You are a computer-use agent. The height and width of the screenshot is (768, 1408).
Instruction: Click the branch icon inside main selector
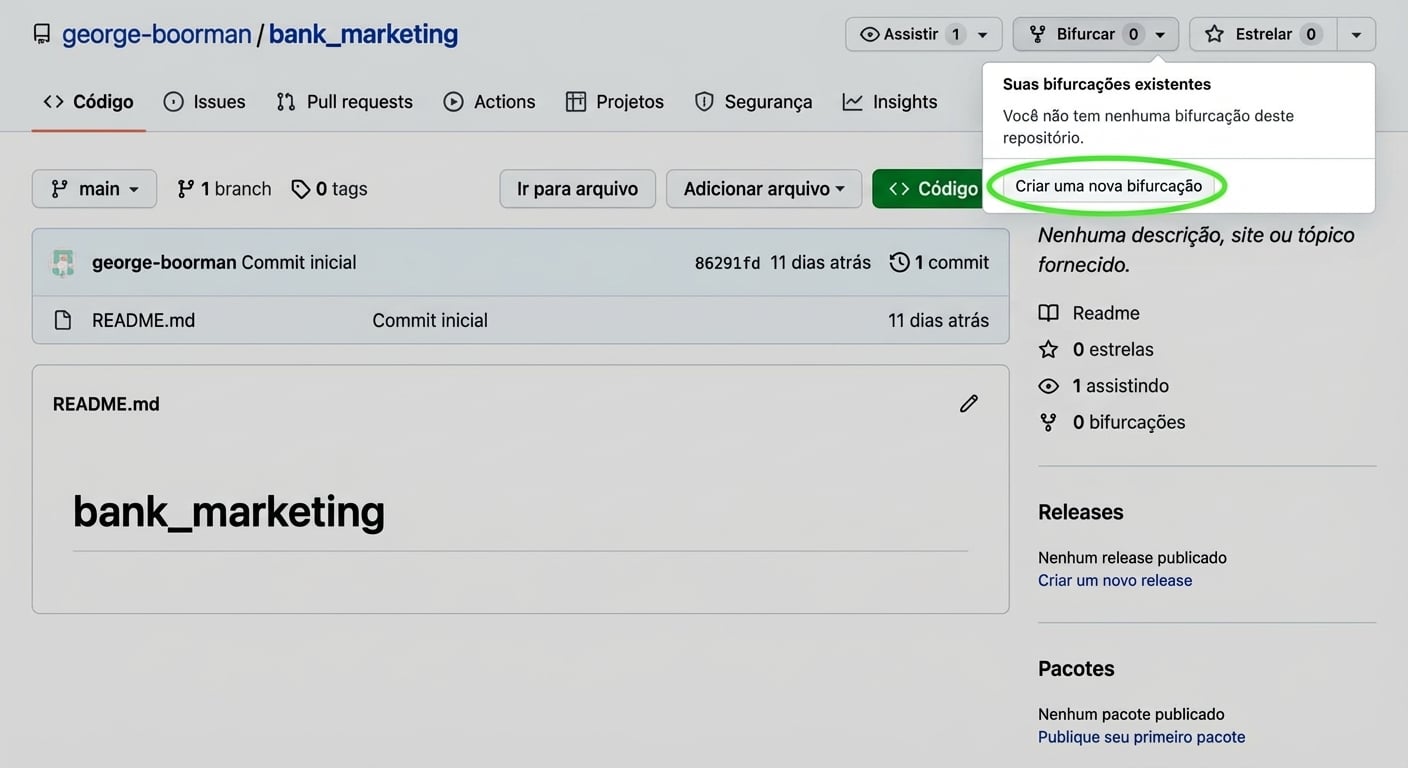pyautogui.click(x=59, y=189)
